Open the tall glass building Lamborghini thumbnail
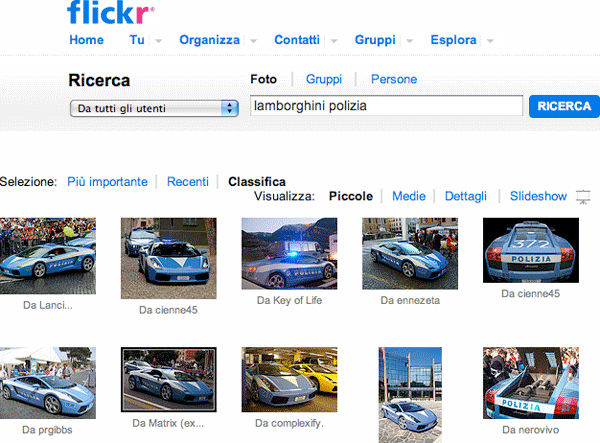600x443 pixels. (410, 395)
